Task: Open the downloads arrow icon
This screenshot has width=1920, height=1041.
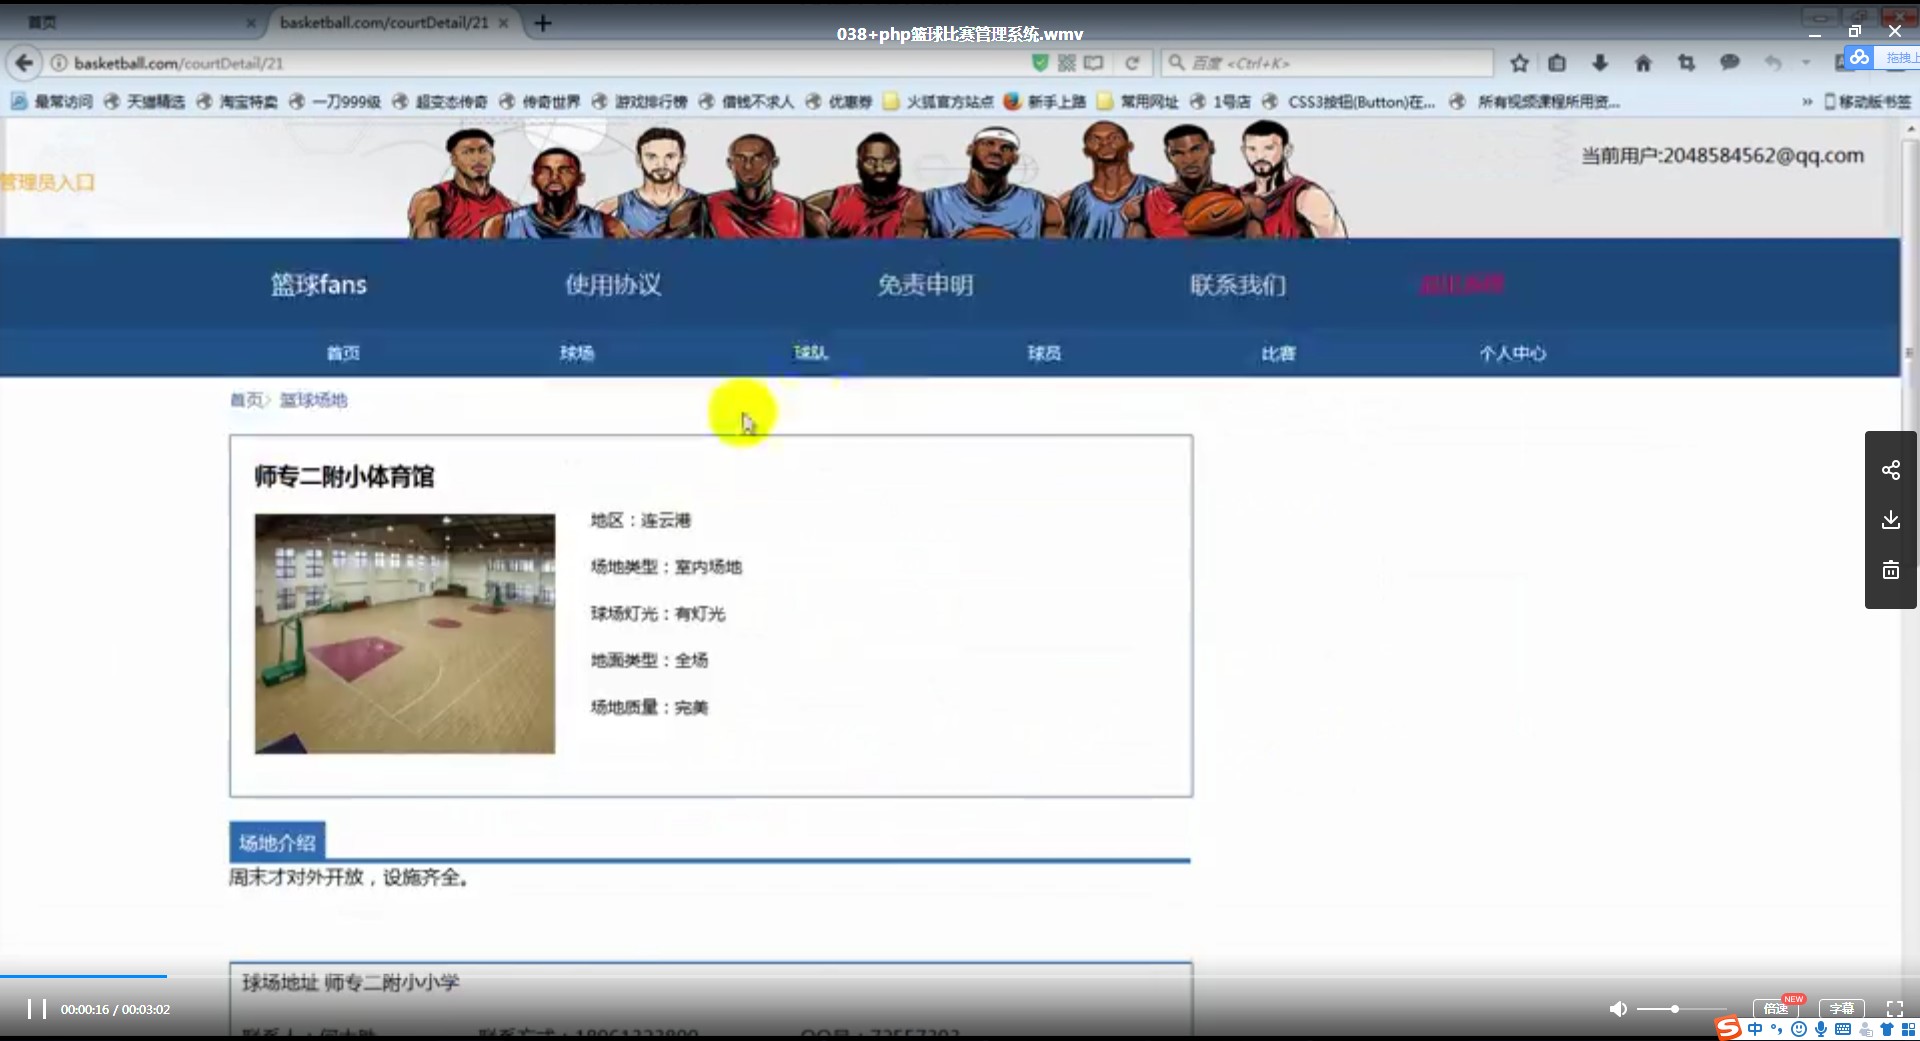Action: click(1600, 63)
